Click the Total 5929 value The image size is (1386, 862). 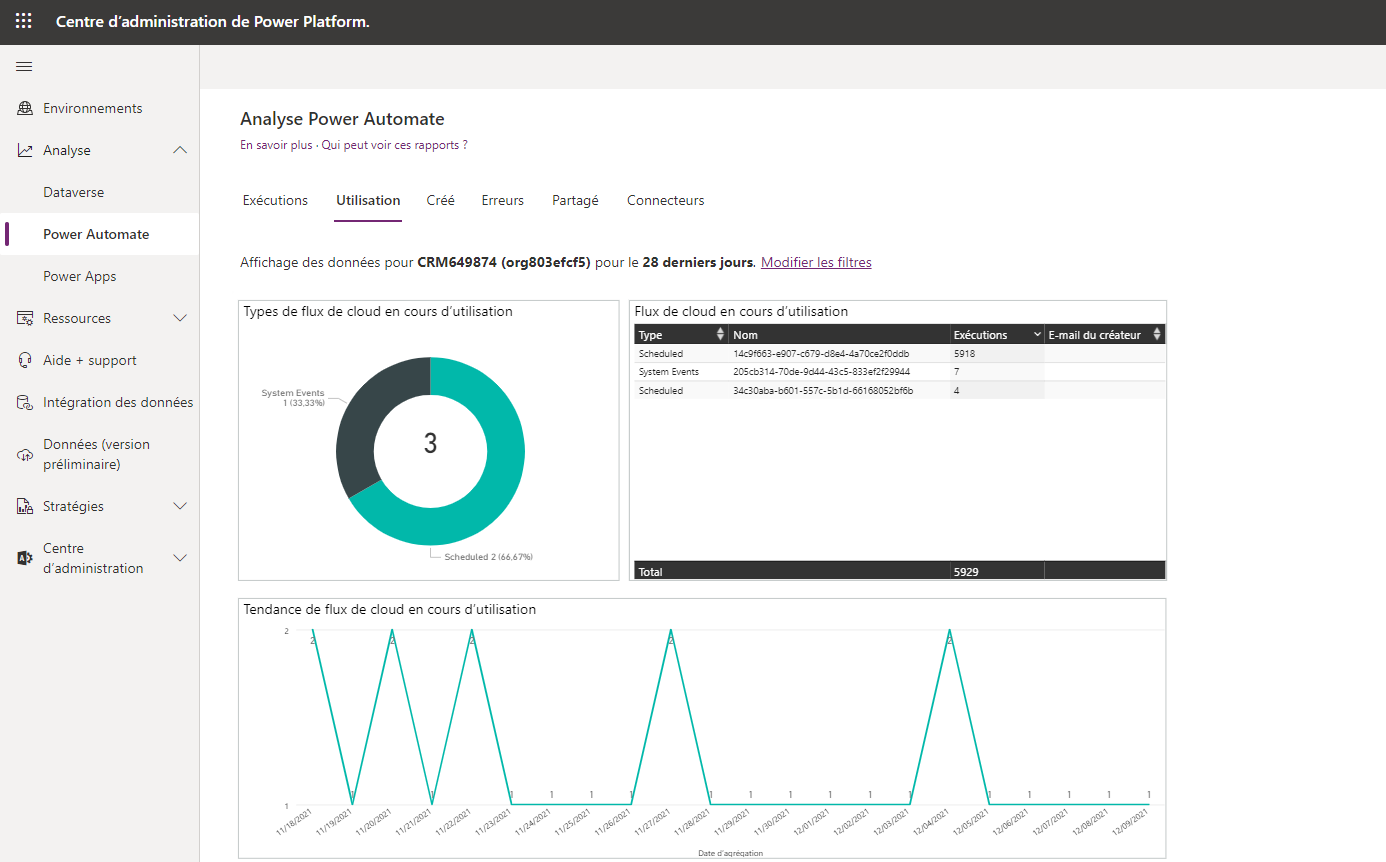[x=965, y=572]
